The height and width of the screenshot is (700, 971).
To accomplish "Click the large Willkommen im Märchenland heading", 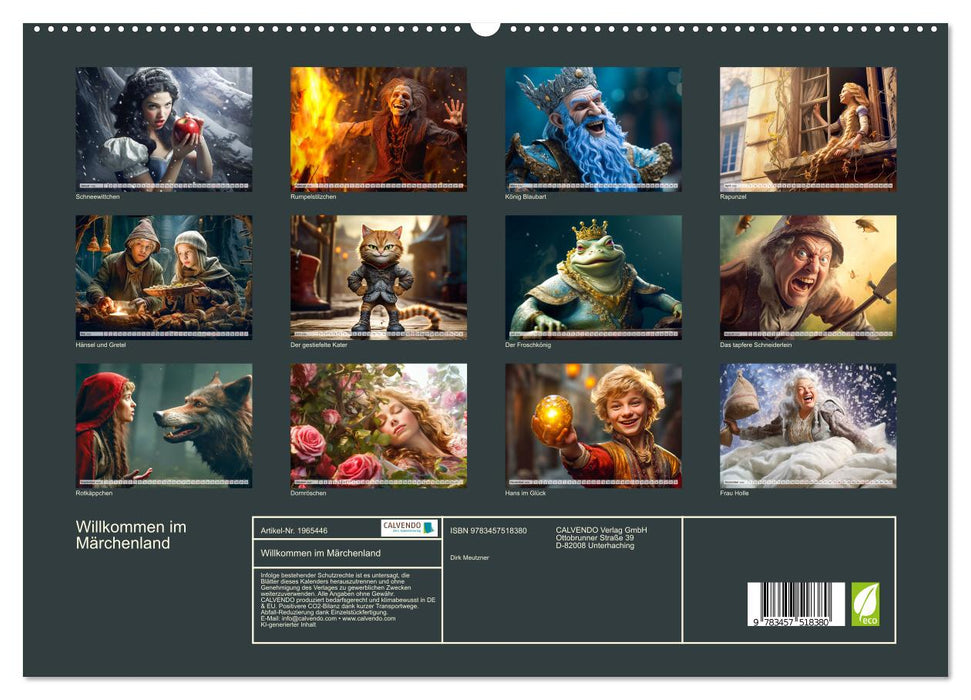I will 131,535.
